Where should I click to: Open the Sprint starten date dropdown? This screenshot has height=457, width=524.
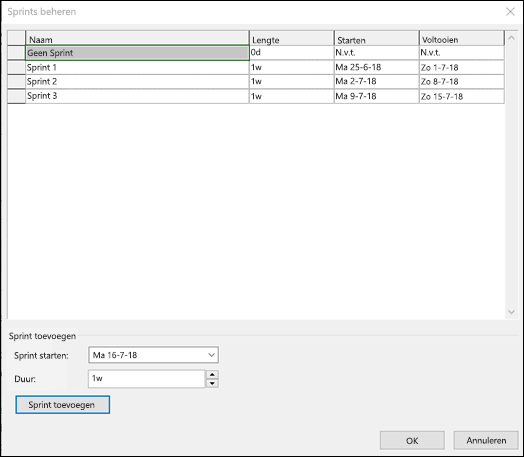click(212, 355)
